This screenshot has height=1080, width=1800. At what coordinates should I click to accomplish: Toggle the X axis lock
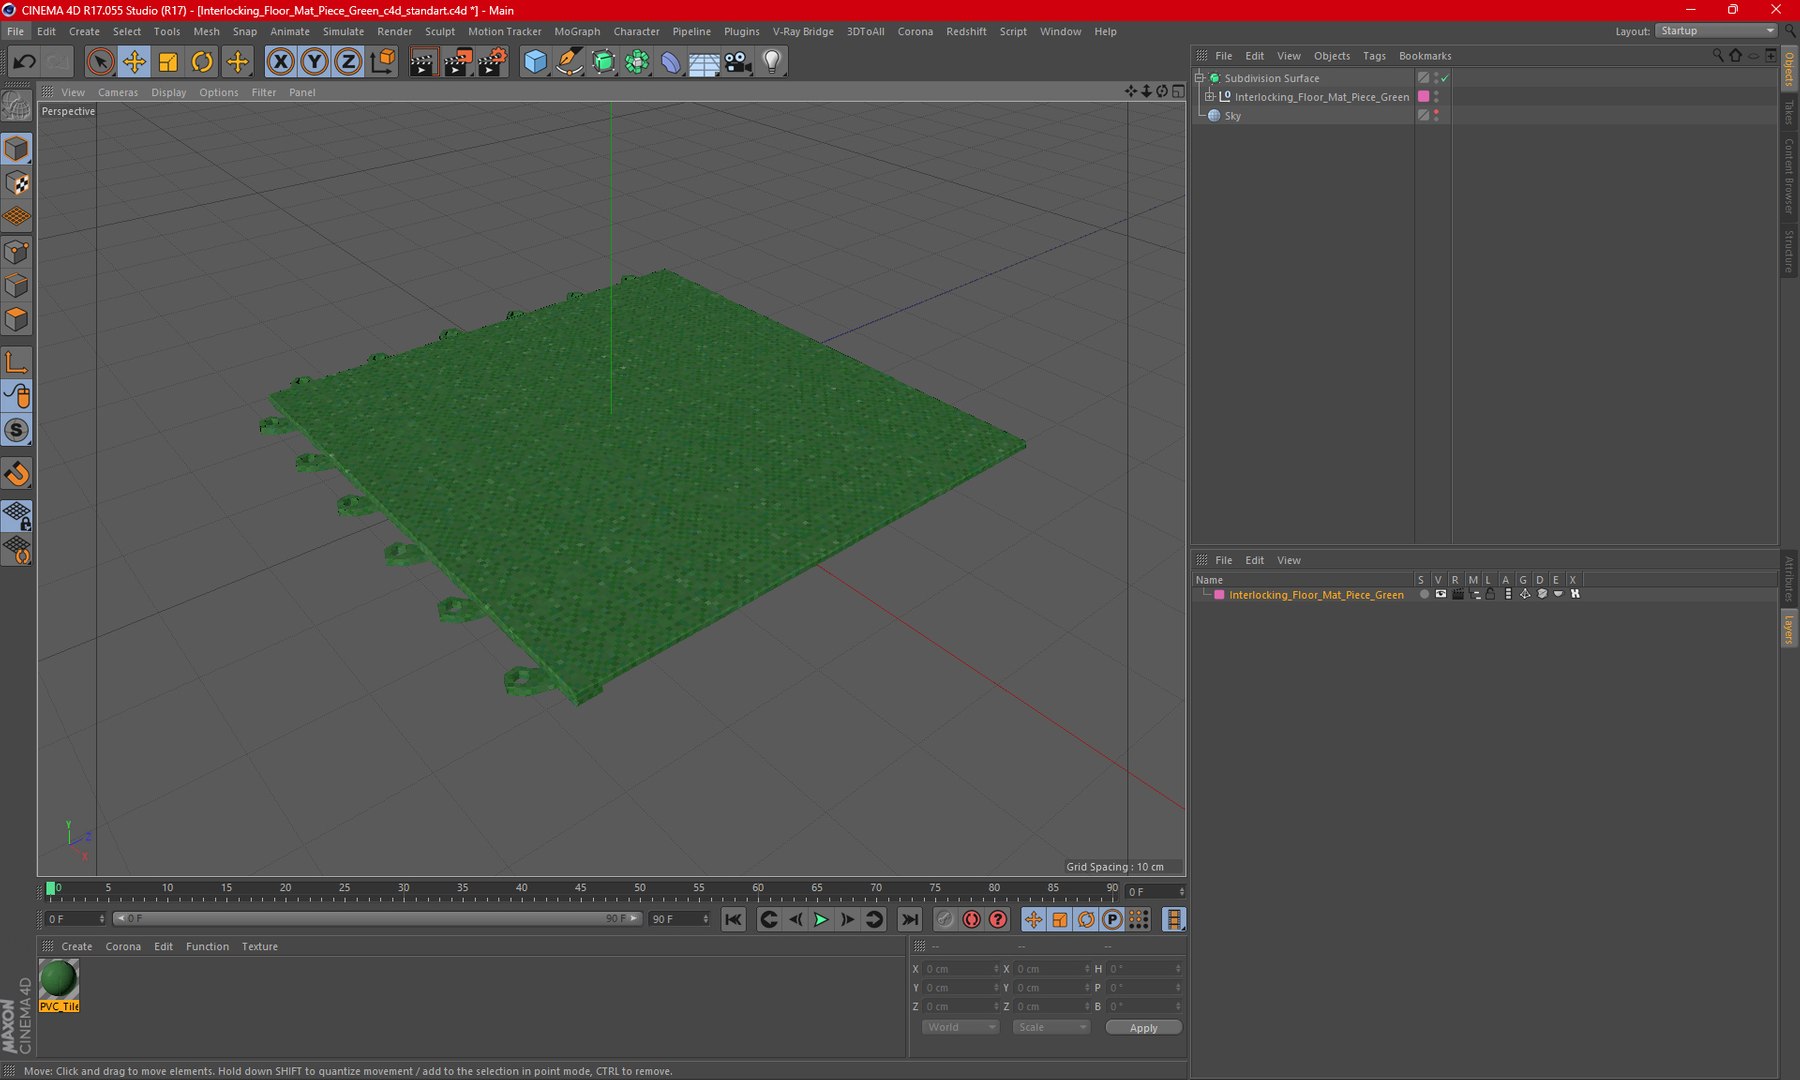281,62
